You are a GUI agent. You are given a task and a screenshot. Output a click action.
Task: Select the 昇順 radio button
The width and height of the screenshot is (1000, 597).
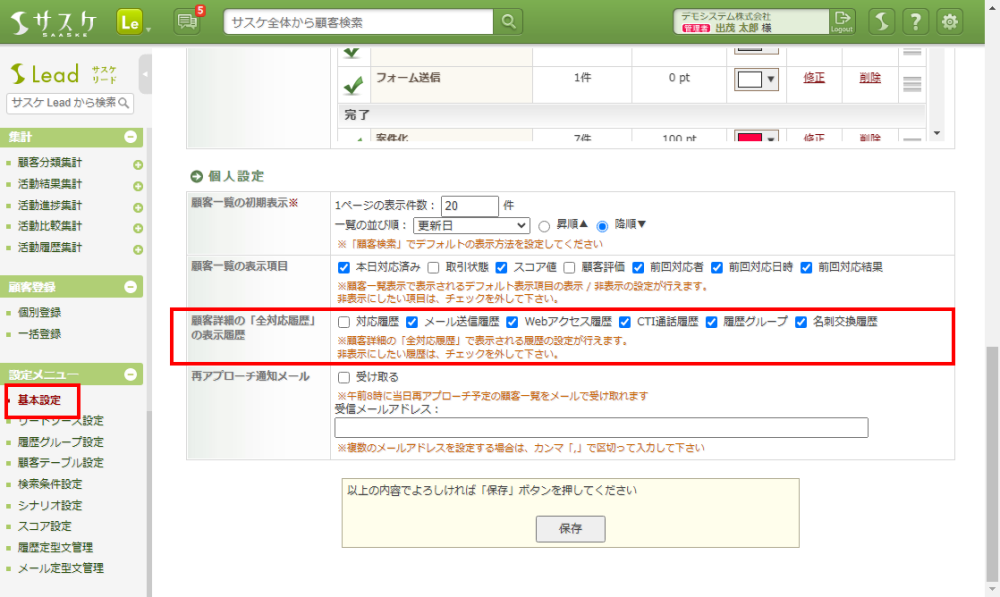545,226
